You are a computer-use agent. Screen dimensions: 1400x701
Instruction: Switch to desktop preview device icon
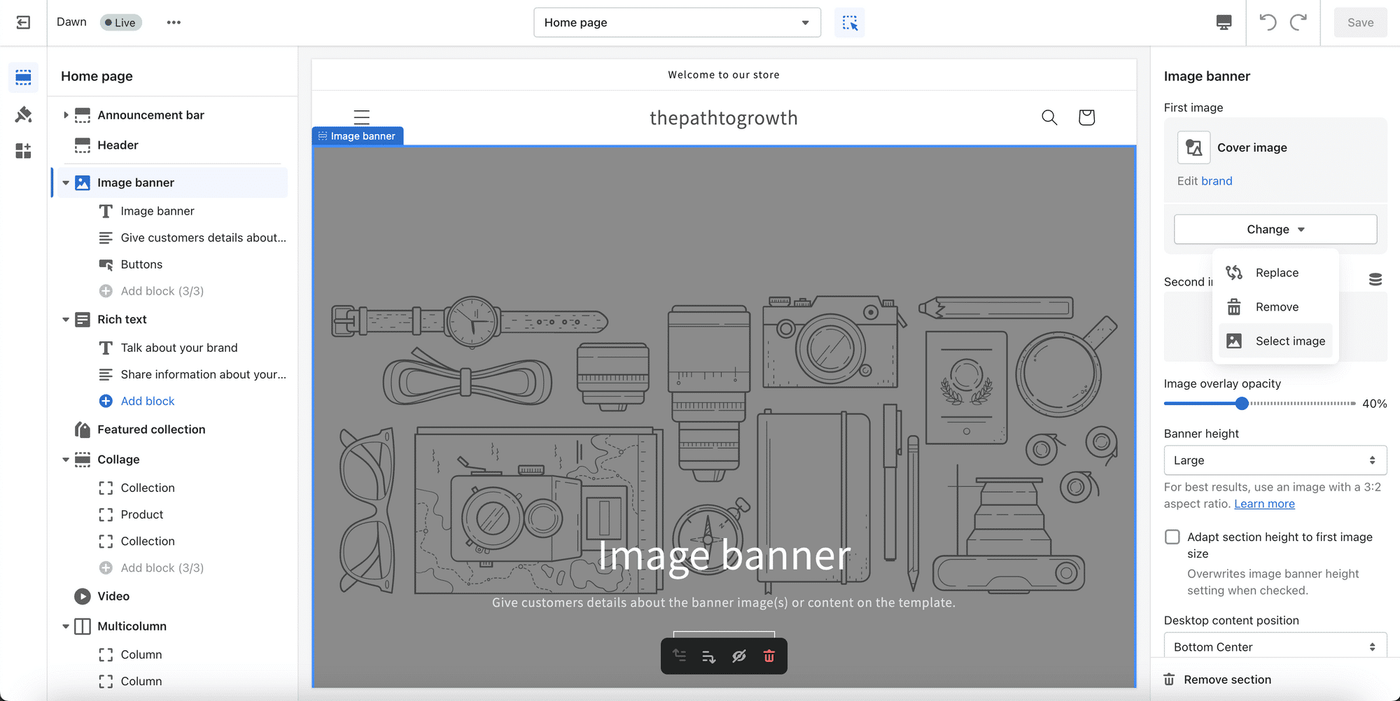1224,22
